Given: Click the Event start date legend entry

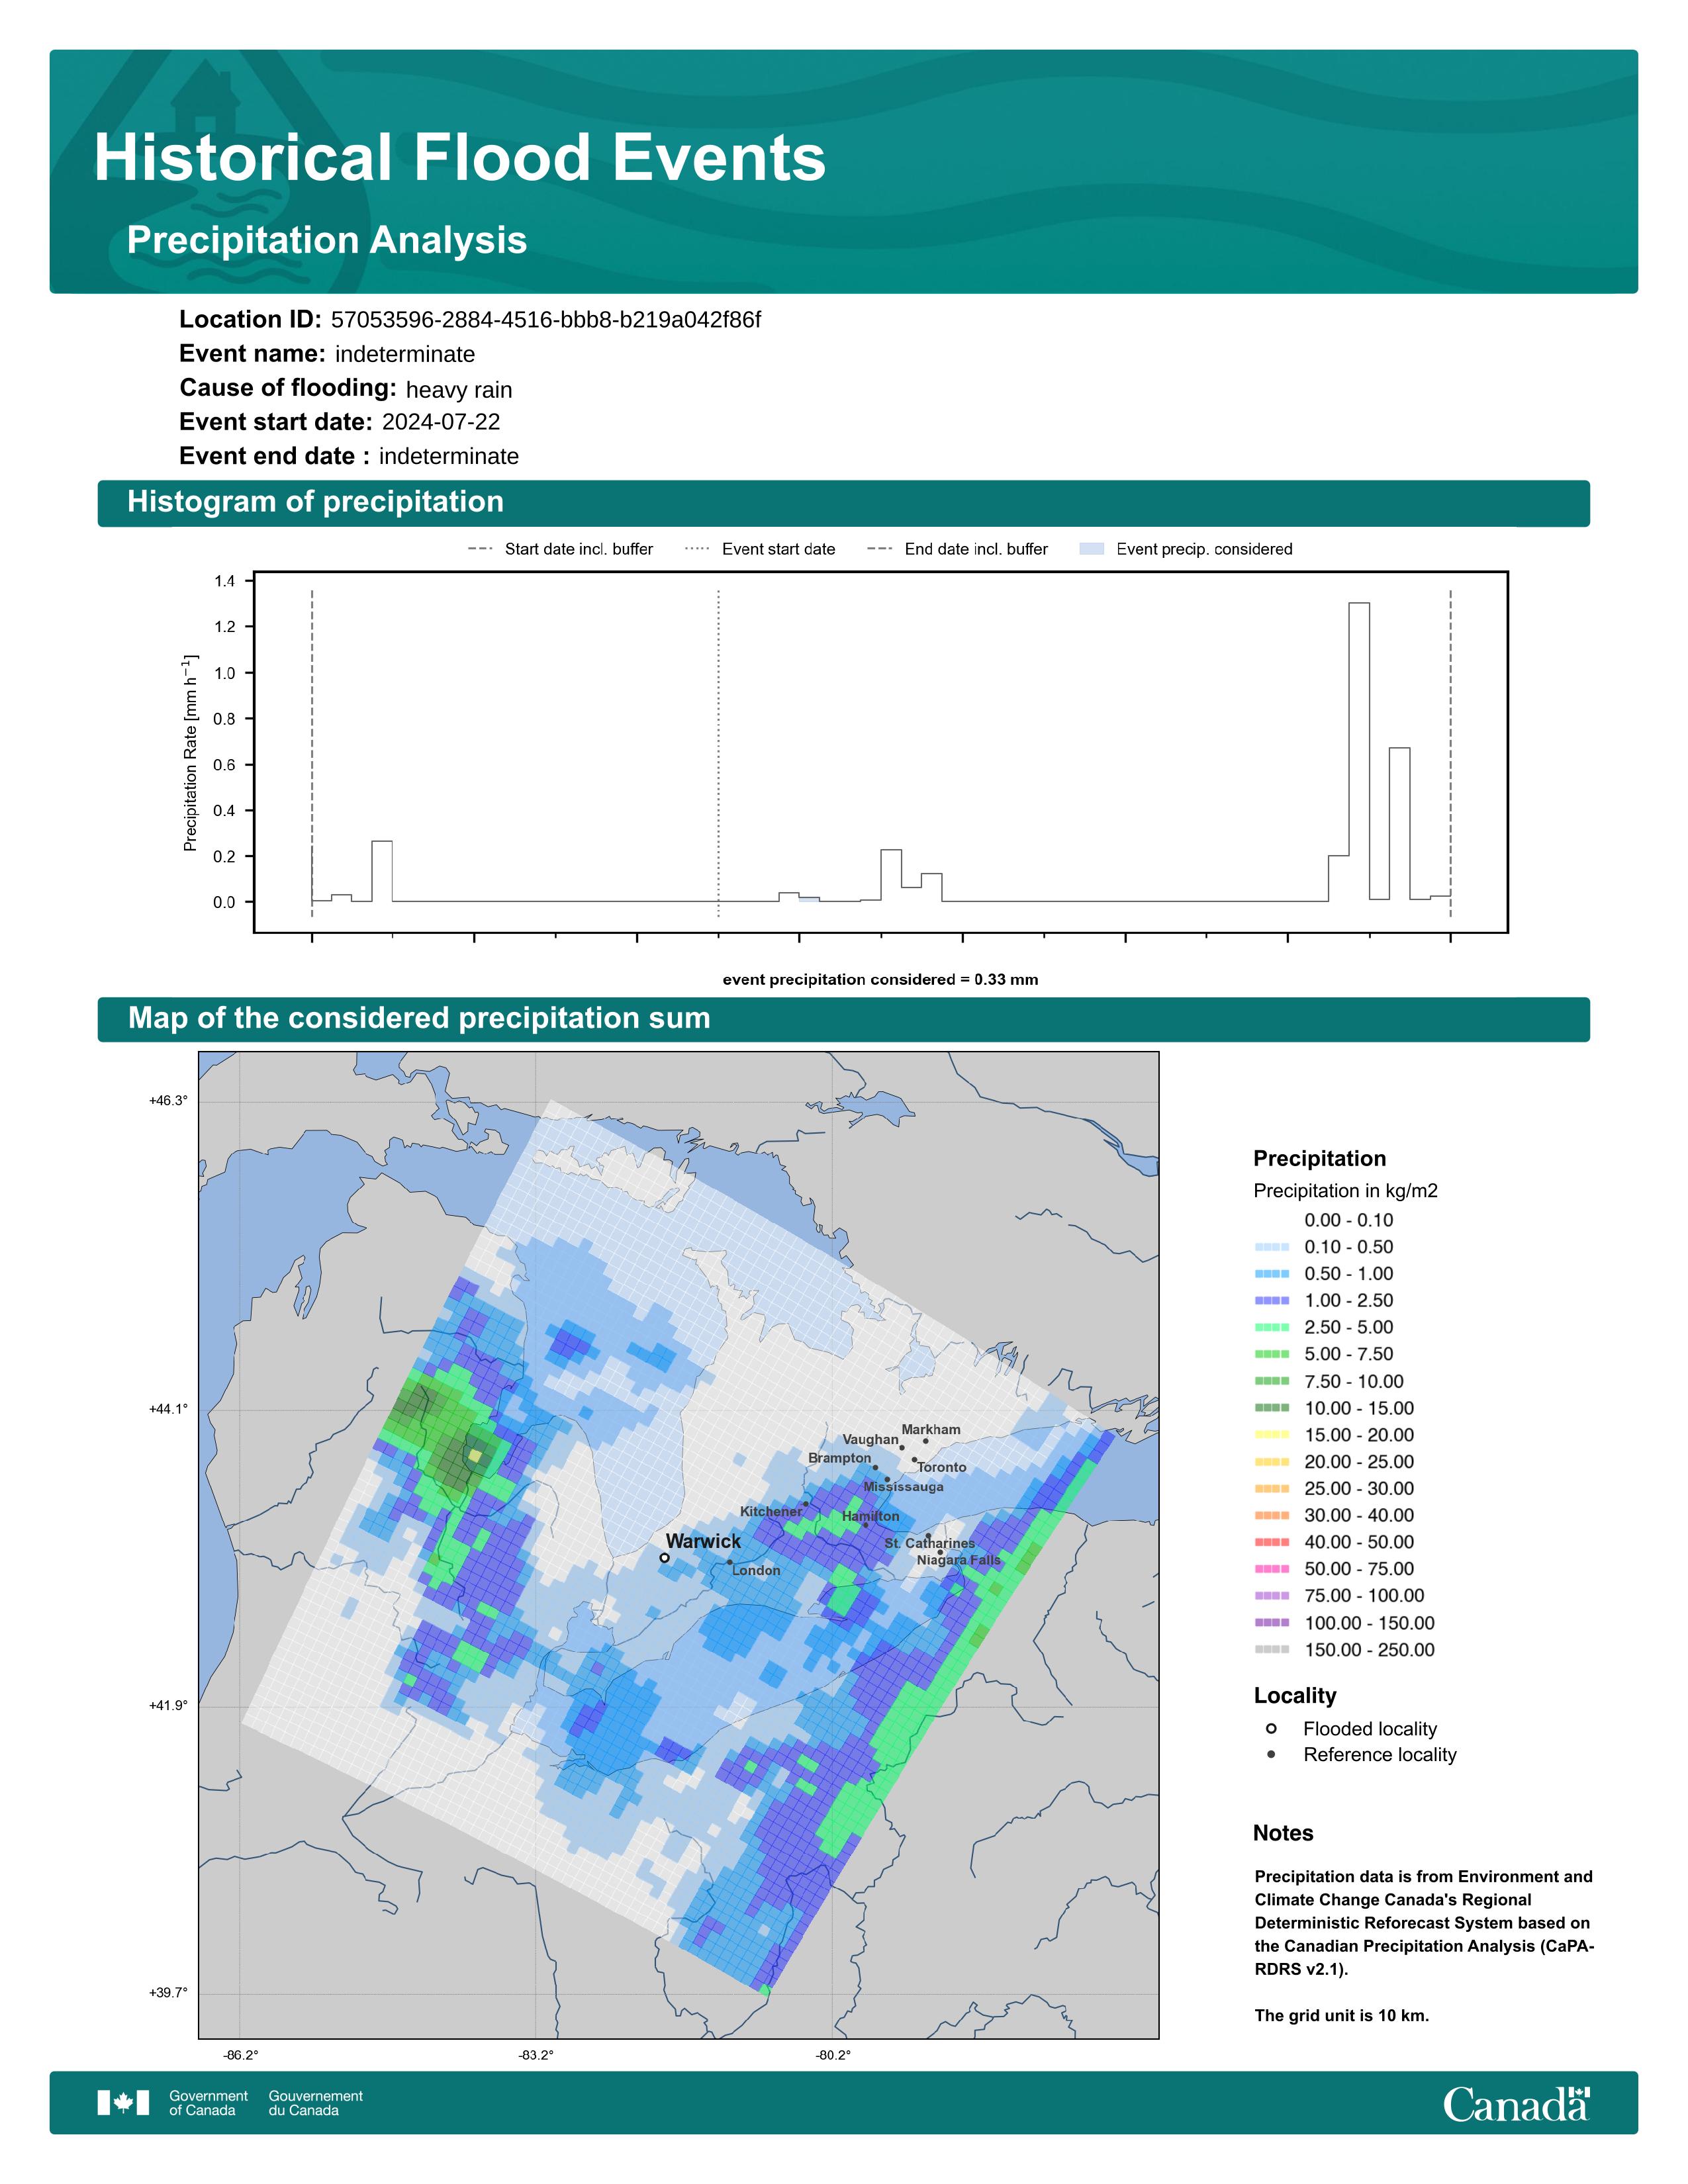Looking at the screenshot, I should (x=760, y=549).
